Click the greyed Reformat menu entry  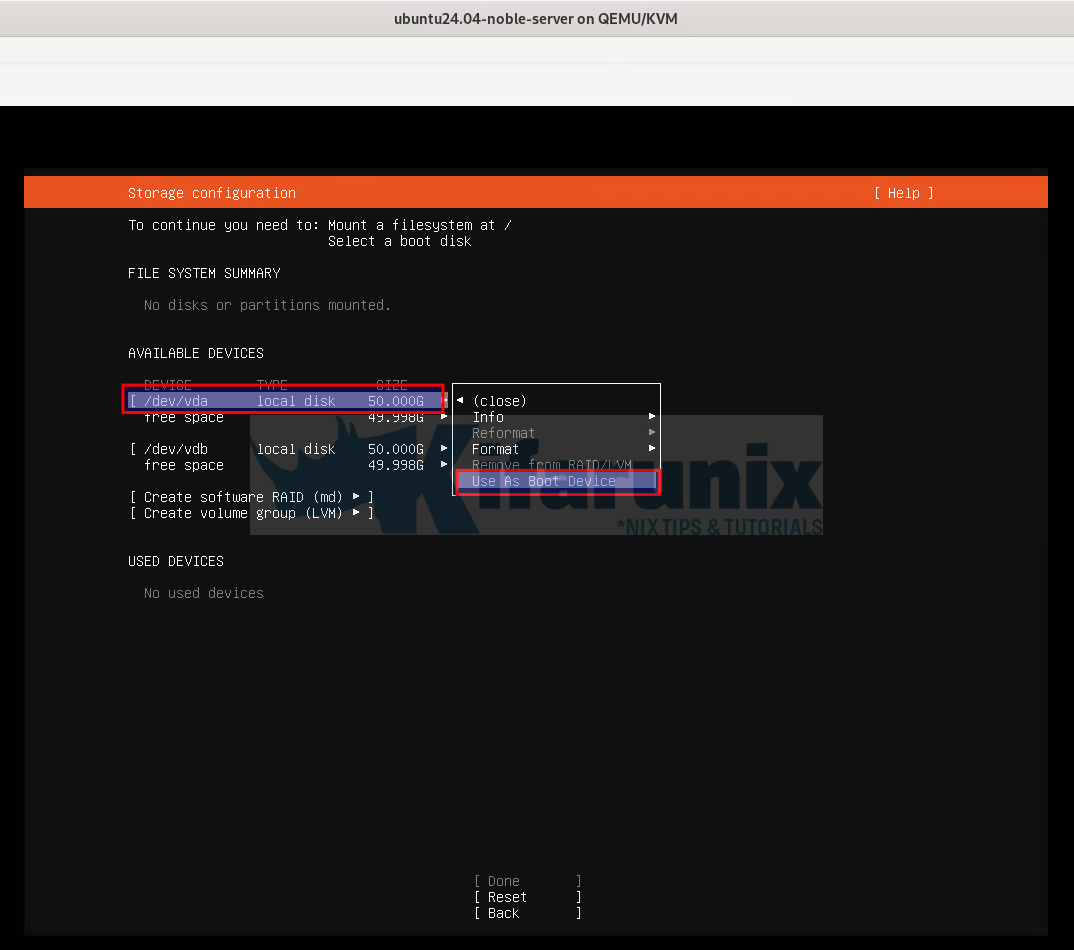pyautogui.click(x=503, y=433)
